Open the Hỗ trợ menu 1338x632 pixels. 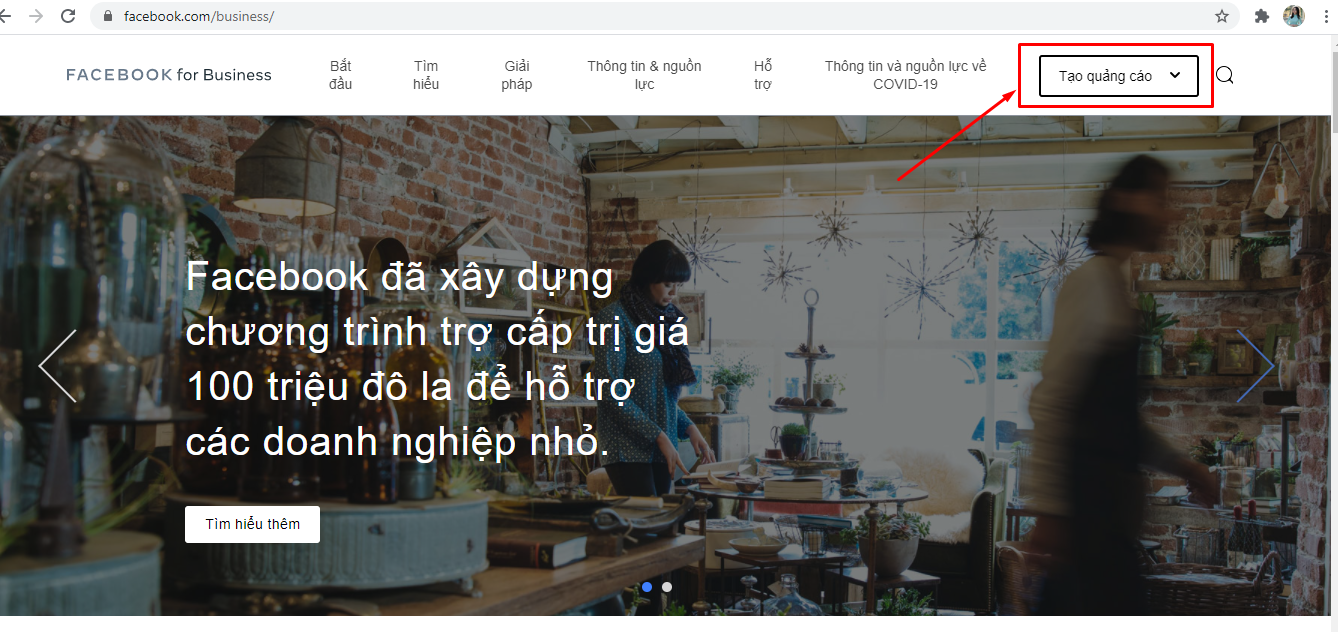(x=763, y=75)
